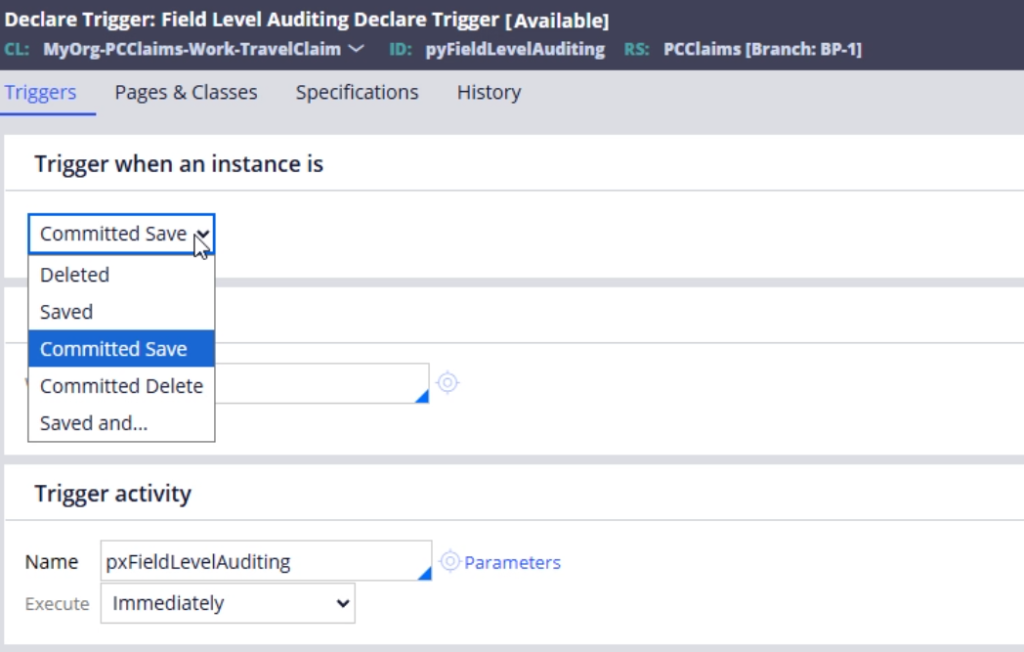The image size is (1024, 652).
Task: Choose Saved from trigger options
Action: point(121,312)
